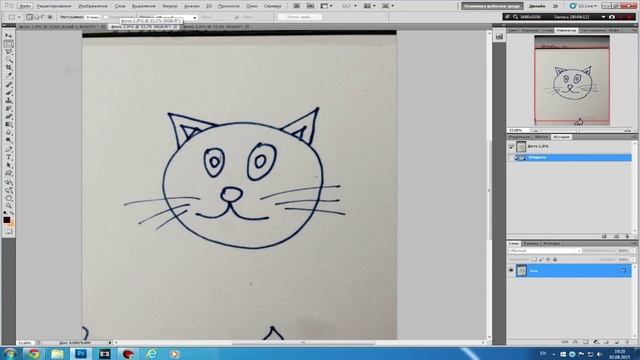Create new snapshot in History panel

pyautogui.click(x=616, y=236)
